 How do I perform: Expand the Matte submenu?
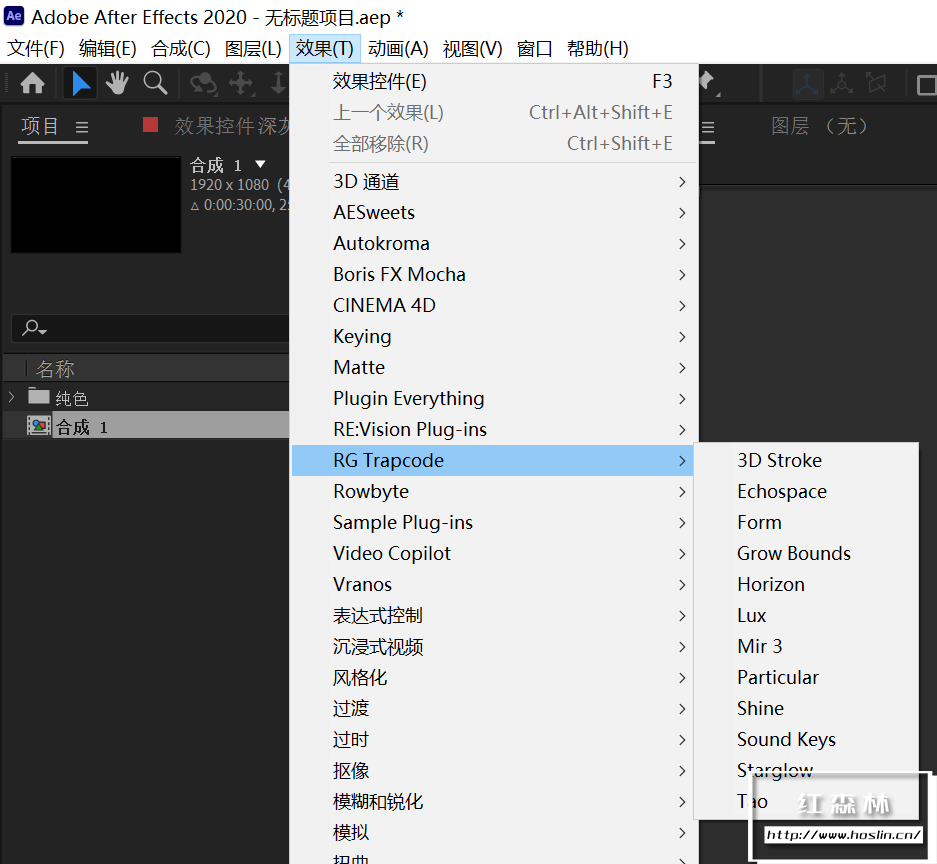(x=494, y=368)
